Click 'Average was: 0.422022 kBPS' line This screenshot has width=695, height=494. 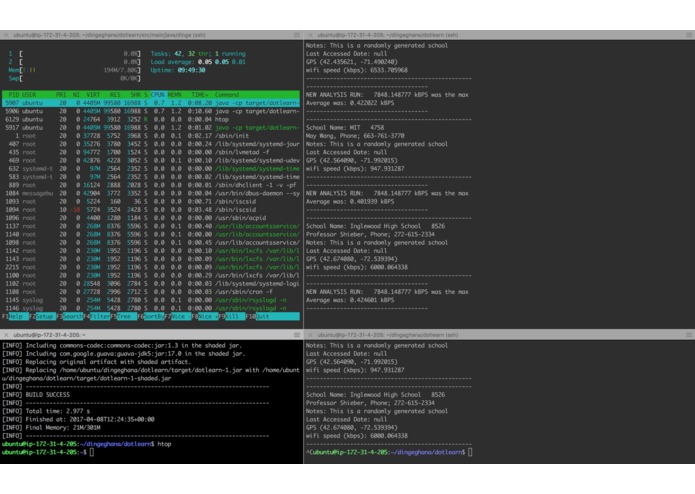pyautogui.click(x=350, y=103)
